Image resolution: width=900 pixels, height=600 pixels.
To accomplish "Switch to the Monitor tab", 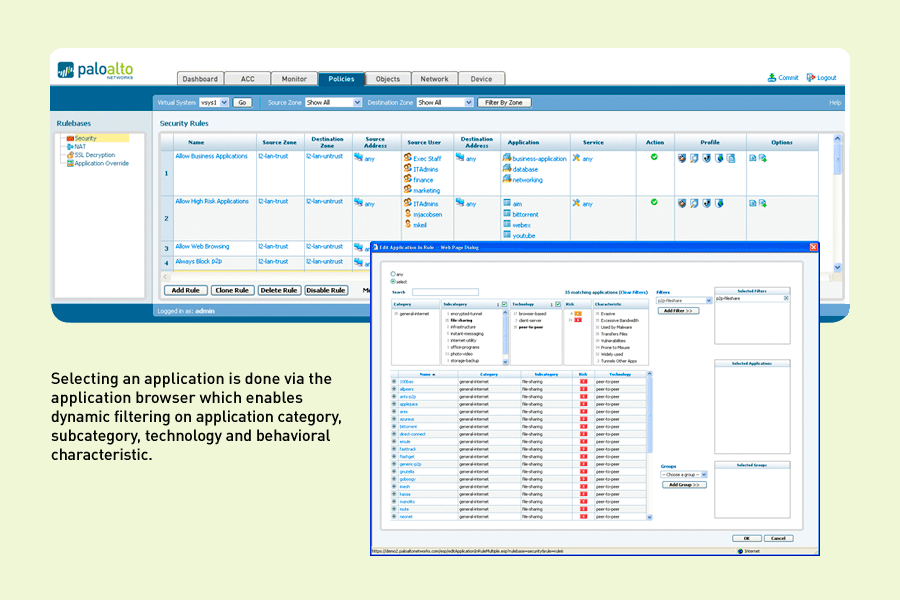I will (x=294, y=79).
